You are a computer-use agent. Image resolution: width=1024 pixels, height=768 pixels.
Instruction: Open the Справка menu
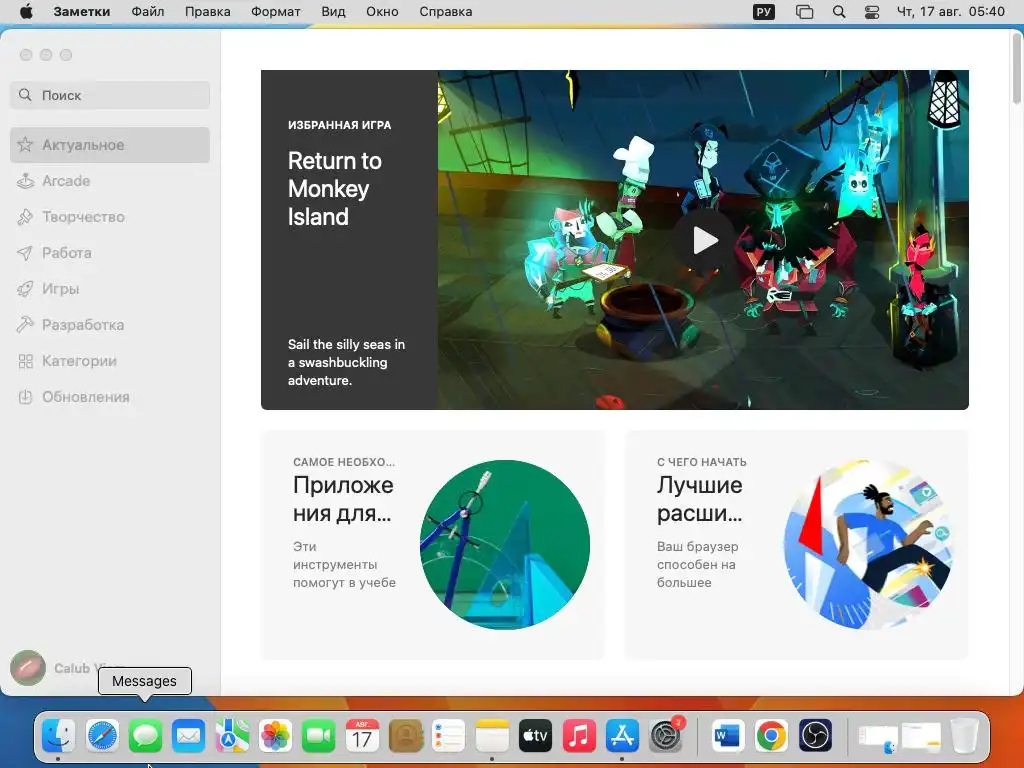coord(445,12)
